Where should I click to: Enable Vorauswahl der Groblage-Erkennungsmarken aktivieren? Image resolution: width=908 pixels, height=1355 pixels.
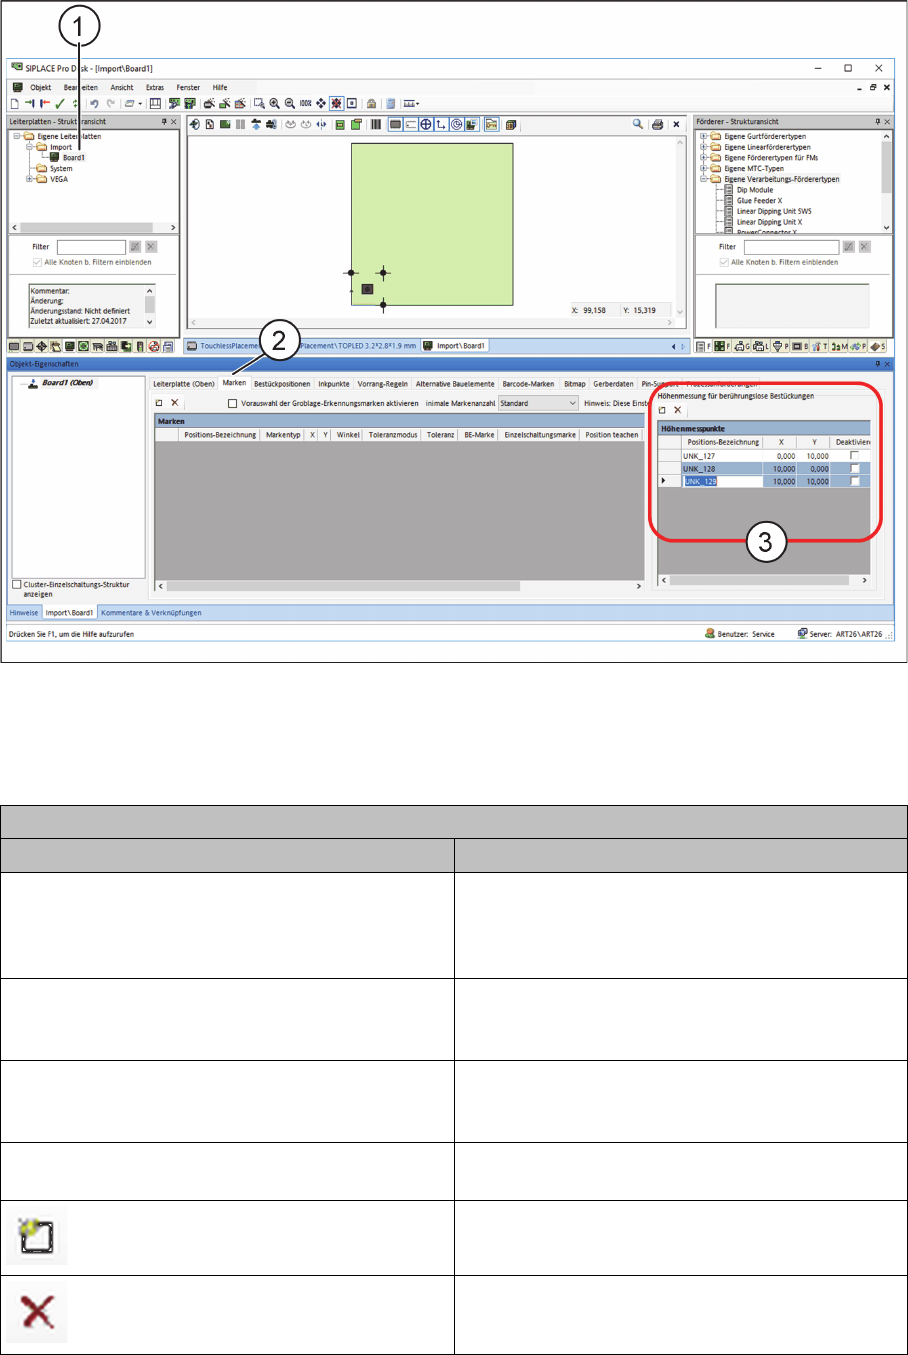pos(233,404)
